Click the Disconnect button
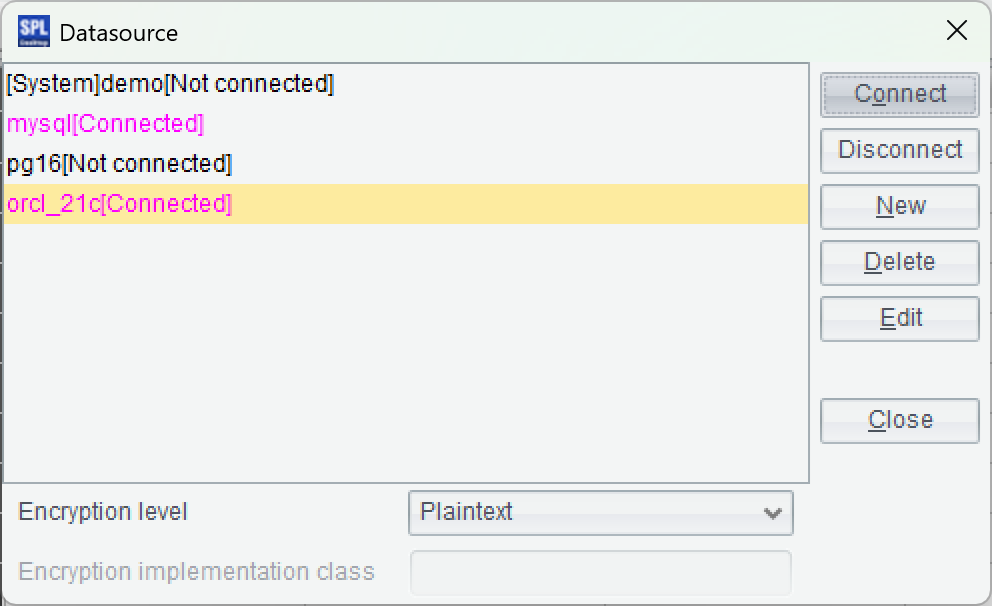Screen dimensions: 992x606 (900, 151)
